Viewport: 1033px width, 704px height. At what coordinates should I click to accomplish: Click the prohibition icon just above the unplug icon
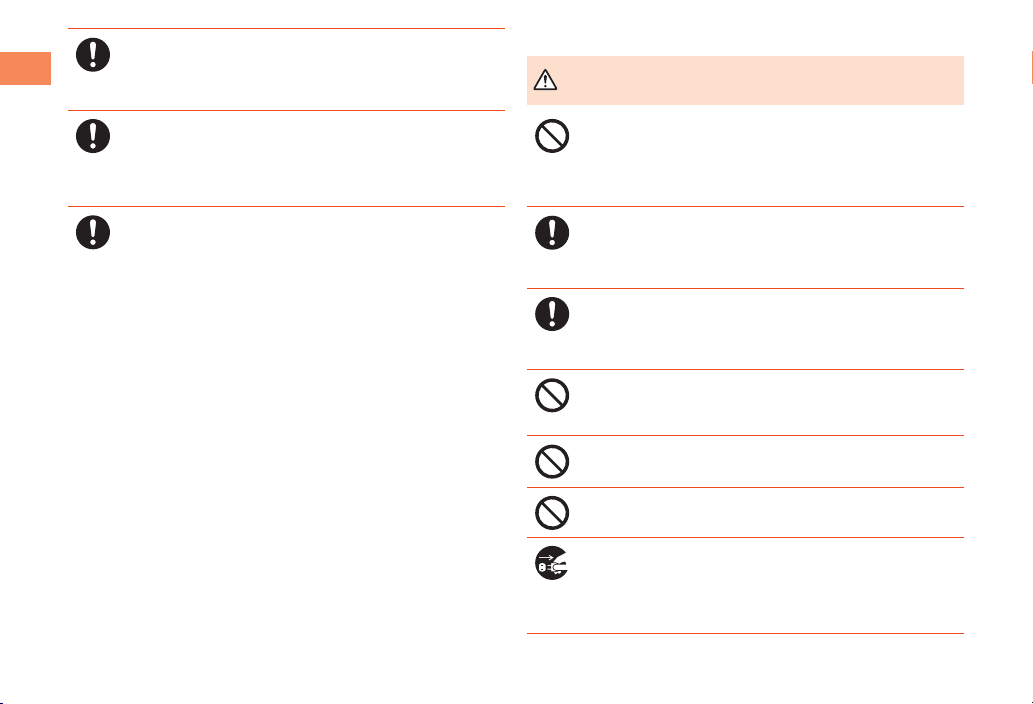pos(552,513)
